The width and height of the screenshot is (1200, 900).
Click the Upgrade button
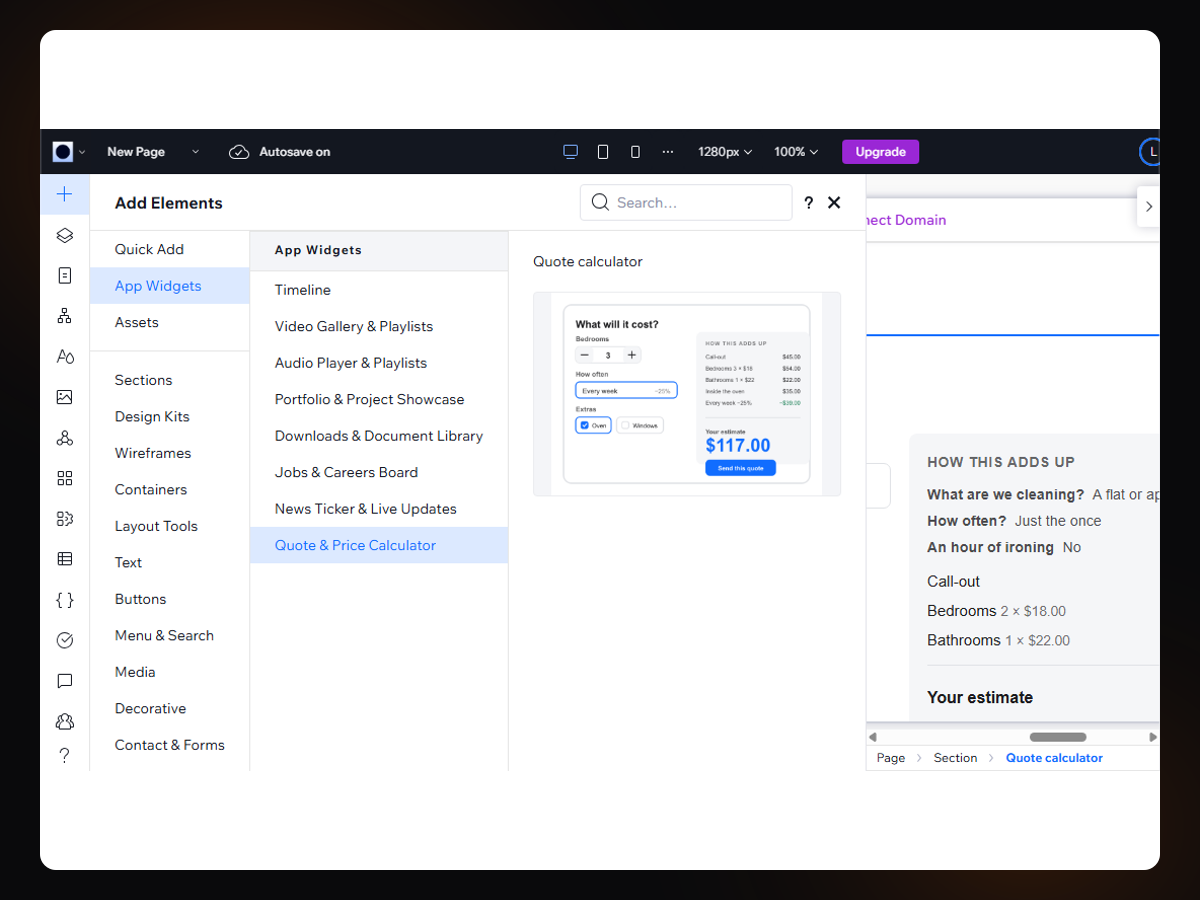click(x=880, y=152)
